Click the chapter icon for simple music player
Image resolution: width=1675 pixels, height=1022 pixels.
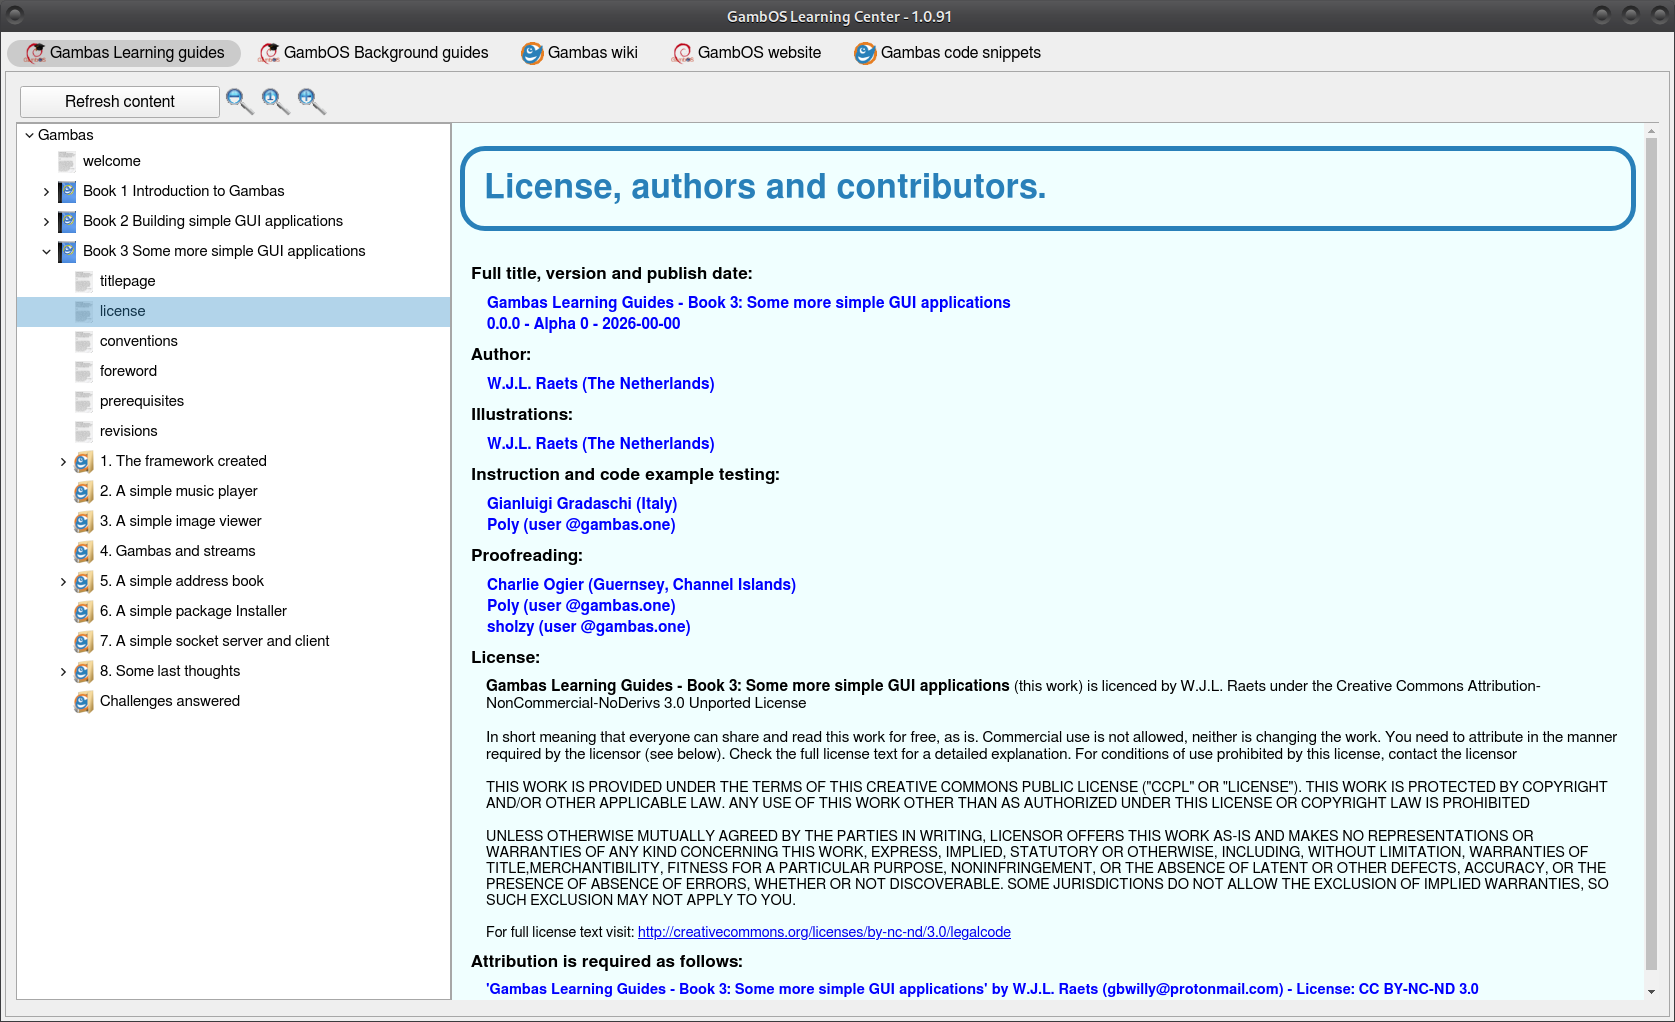click(x=84, y=491)
